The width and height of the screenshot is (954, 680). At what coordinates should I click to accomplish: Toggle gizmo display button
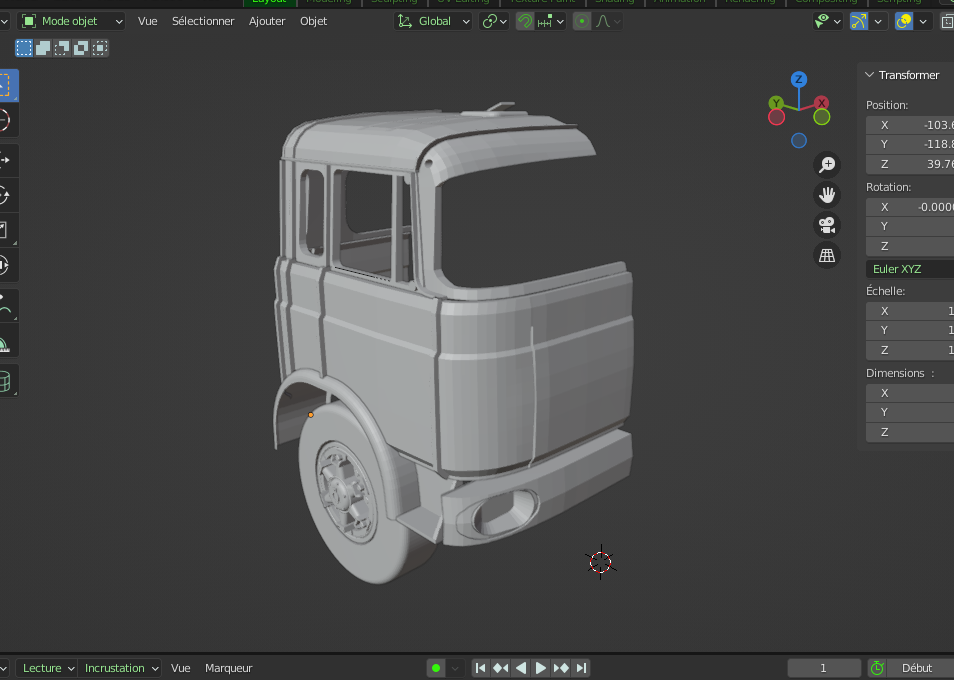858,21
